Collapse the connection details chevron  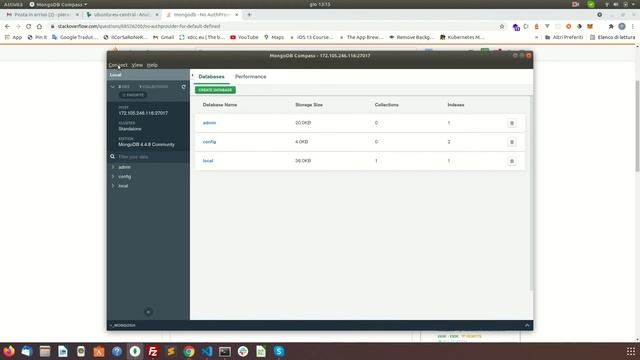pyautogui.click(x=113, y=87)
